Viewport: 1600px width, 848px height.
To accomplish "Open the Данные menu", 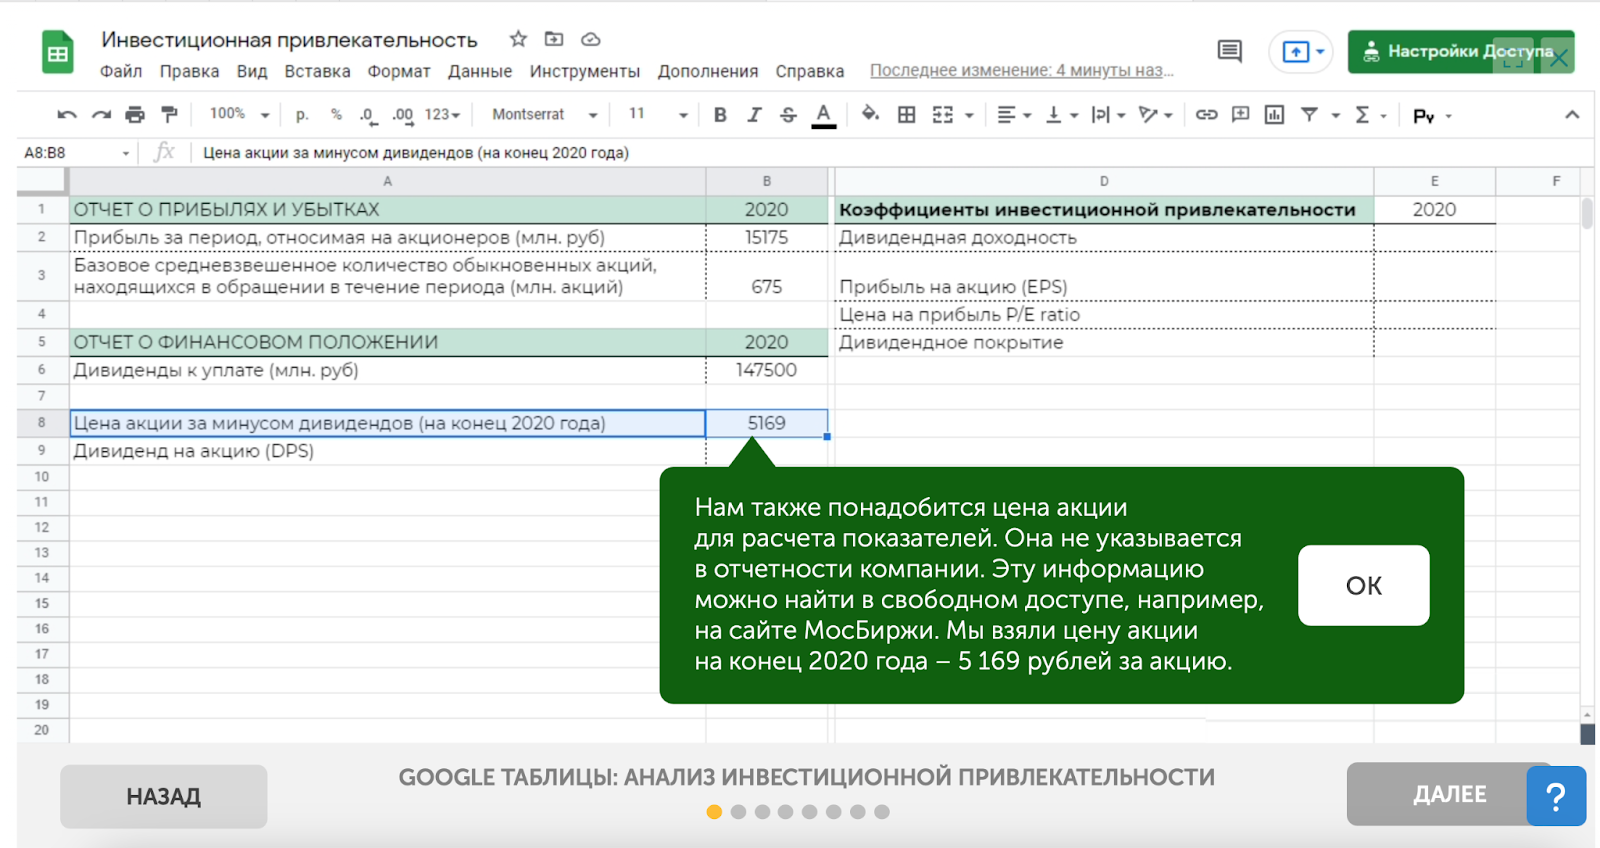I will pyautogui.click(x=480, y=71).
